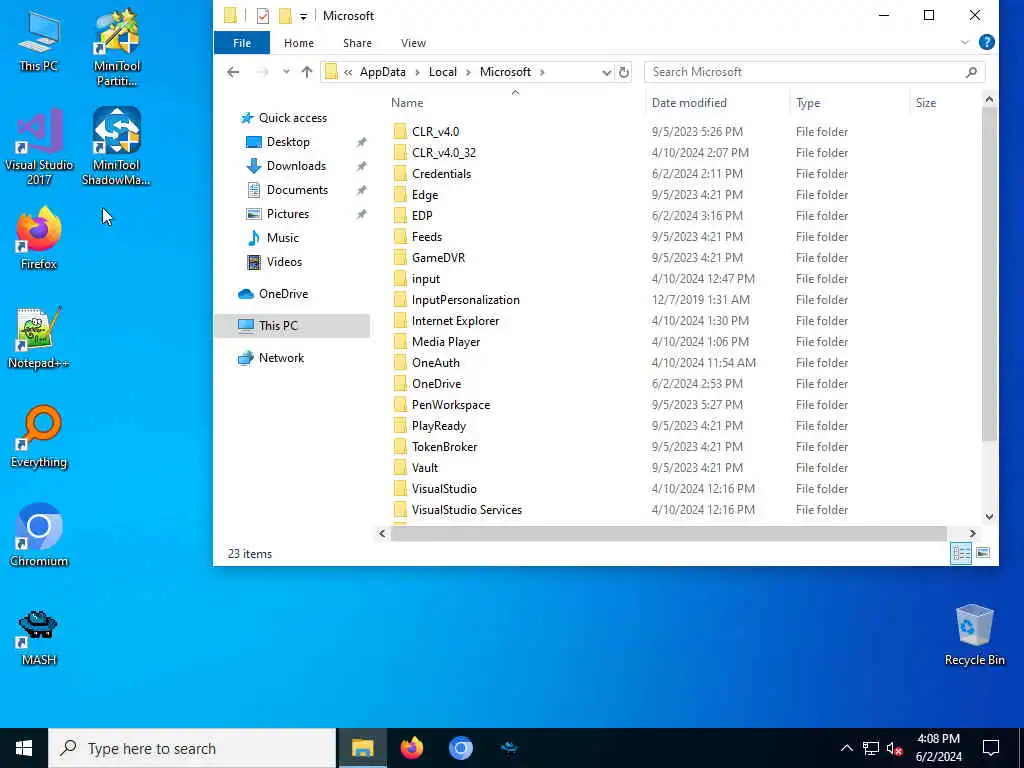The height and width of the screenshot is (768, 1024).
Task: Open the File menu tab
Action: click(242, 42)
